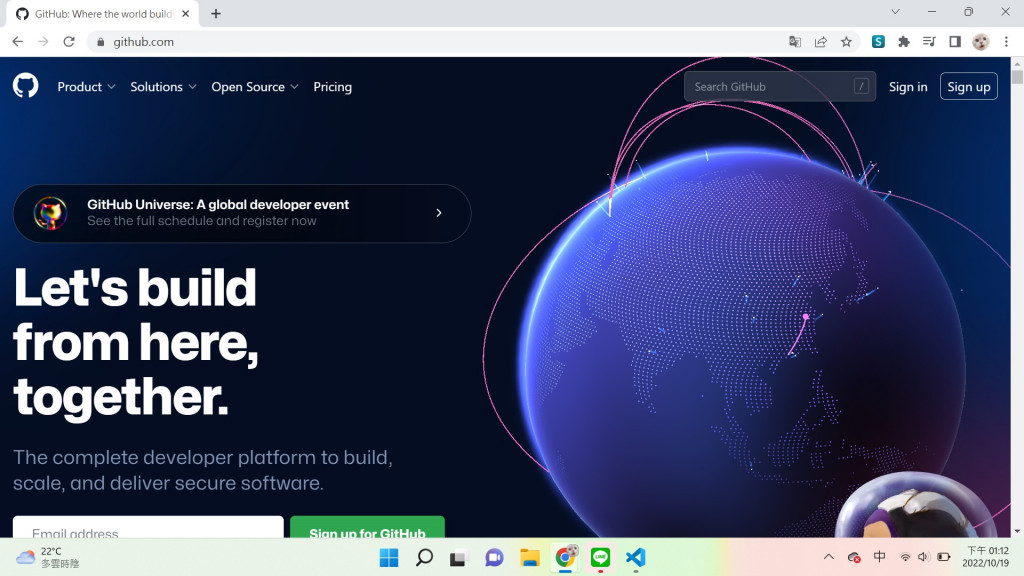Click the GitHub Universe banner arrow
The width and height of the screenshot is (1024, 576).
[x=439, y=213]
